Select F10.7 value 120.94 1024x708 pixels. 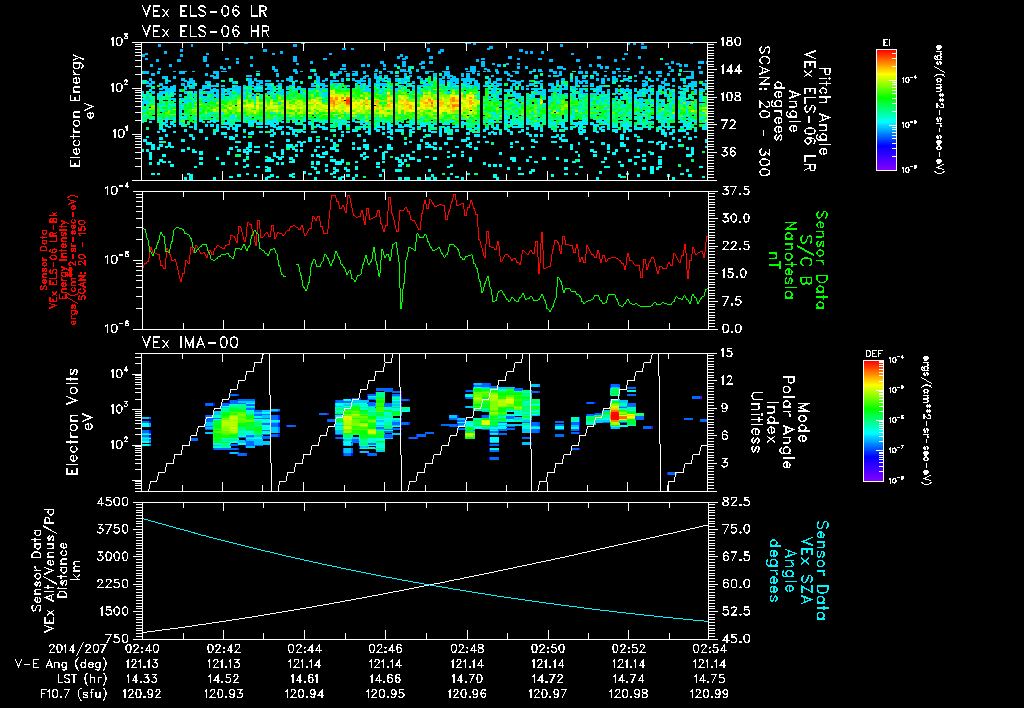[304, 694]
